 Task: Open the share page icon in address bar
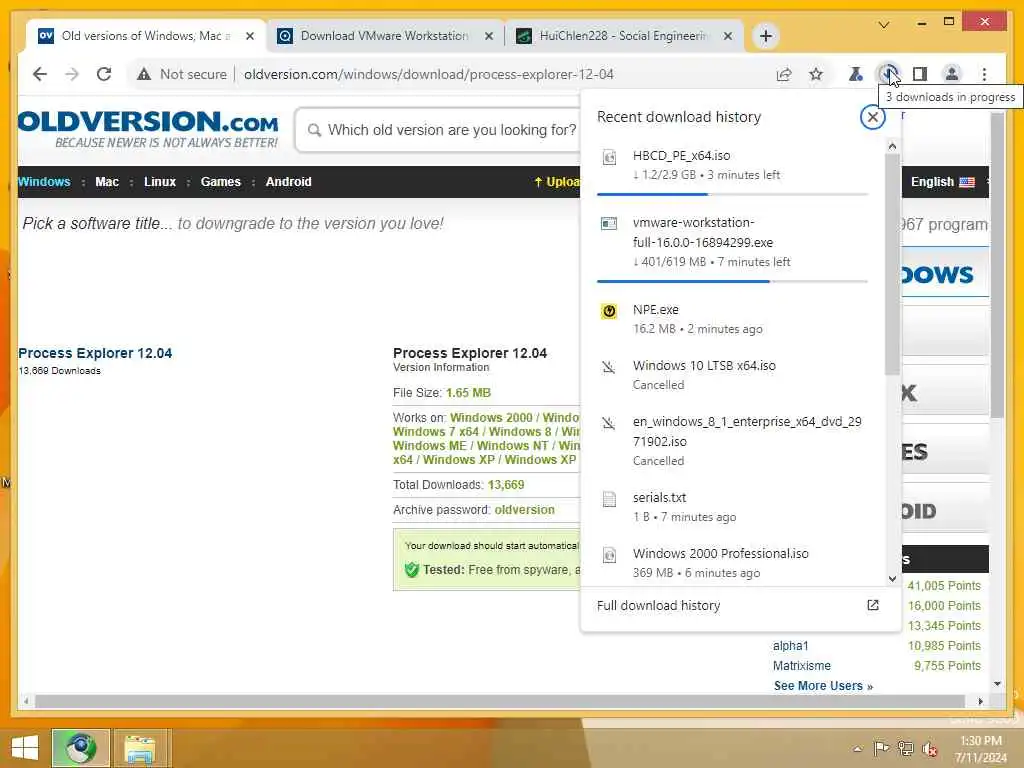click(x=784, y=74)
